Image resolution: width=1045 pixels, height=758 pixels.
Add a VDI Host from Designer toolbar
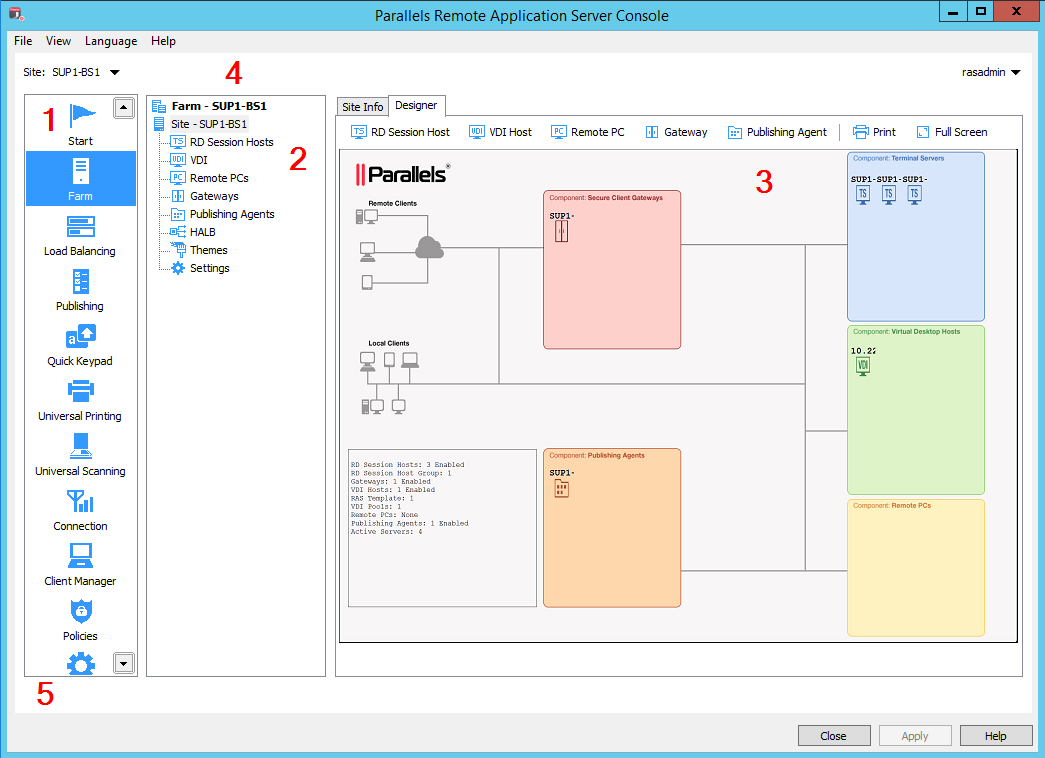[500, 132]
